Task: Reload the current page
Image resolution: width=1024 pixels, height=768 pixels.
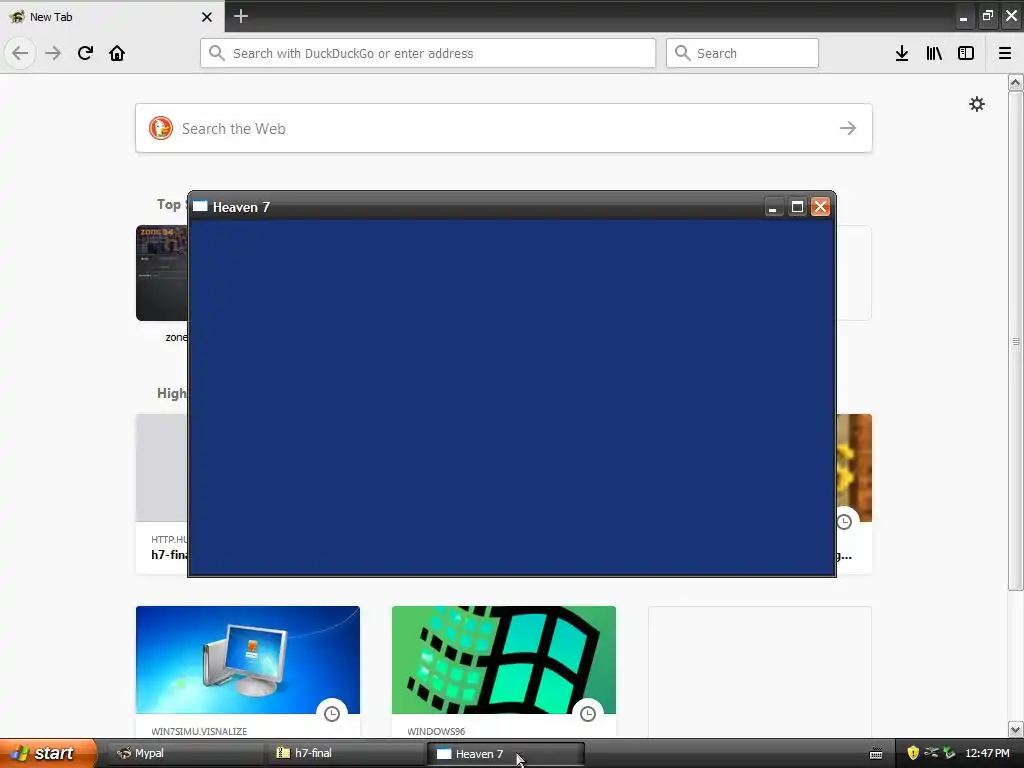Action: (85, 53)
